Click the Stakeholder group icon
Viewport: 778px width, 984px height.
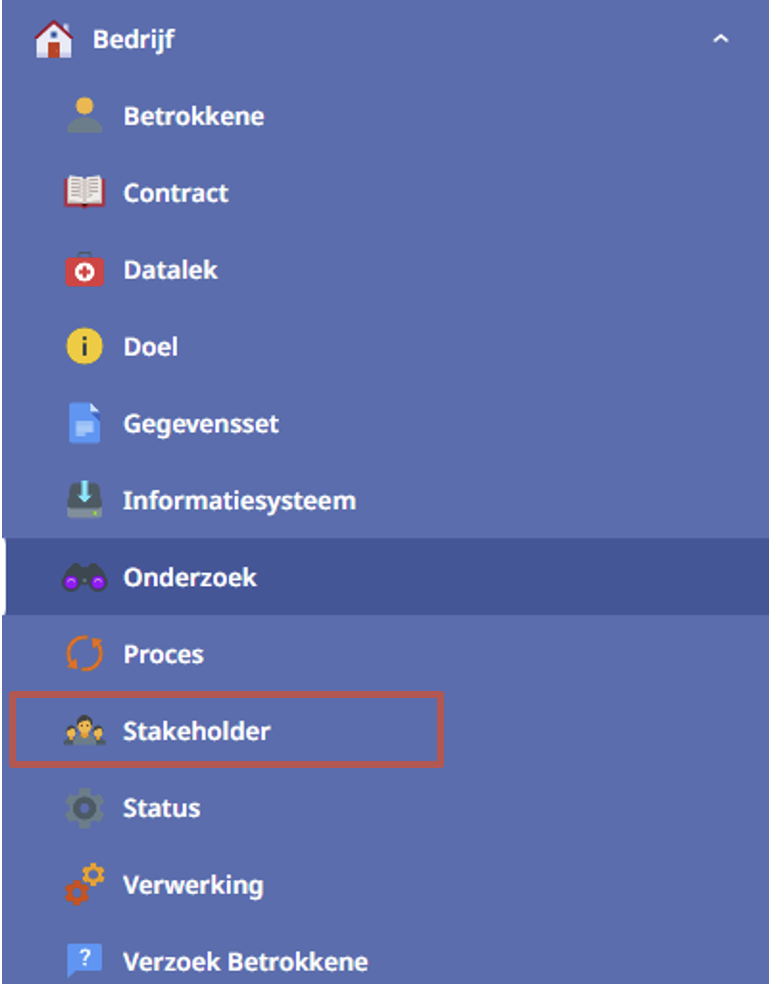tap(85, 730)
